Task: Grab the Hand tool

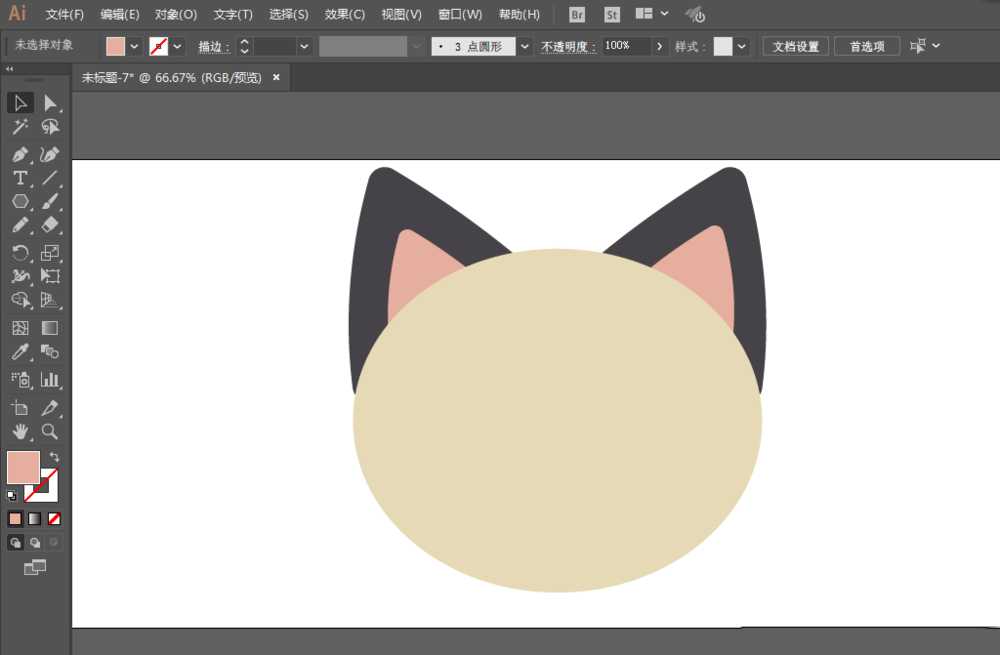Action: click(21, 432)
